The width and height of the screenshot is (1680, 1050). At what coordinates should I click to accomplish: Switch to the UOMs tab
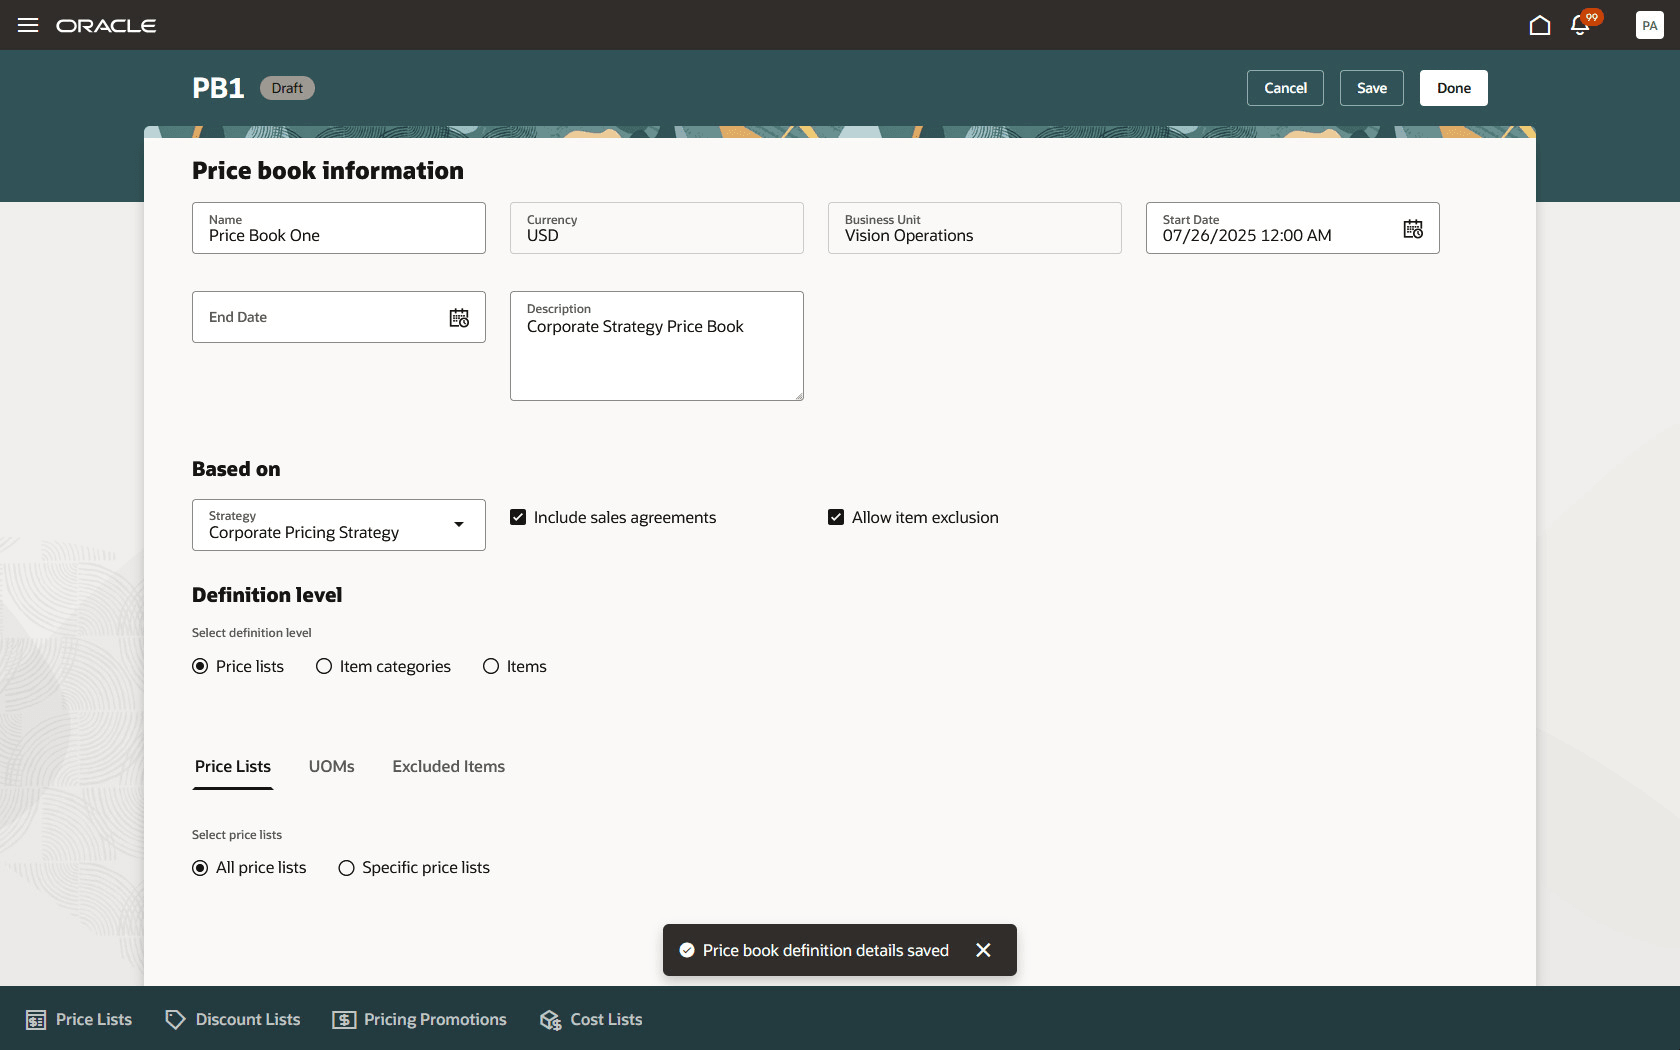[x=331, y=766]
